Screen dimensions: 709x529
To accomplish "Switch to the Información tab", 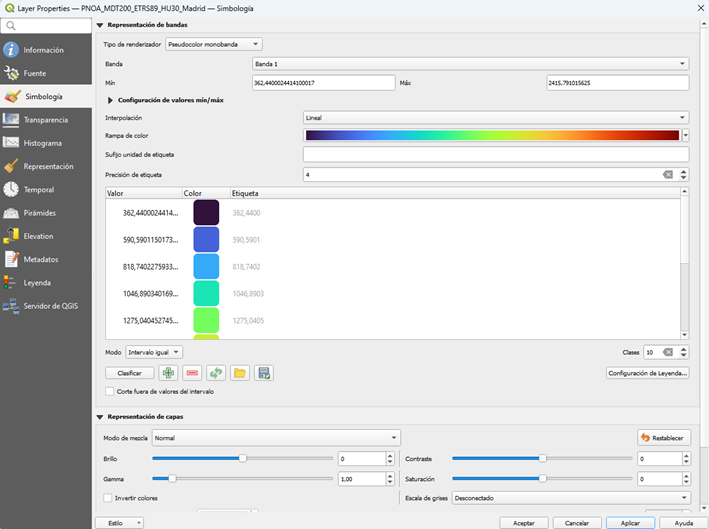I will click(x=43, y=50).
